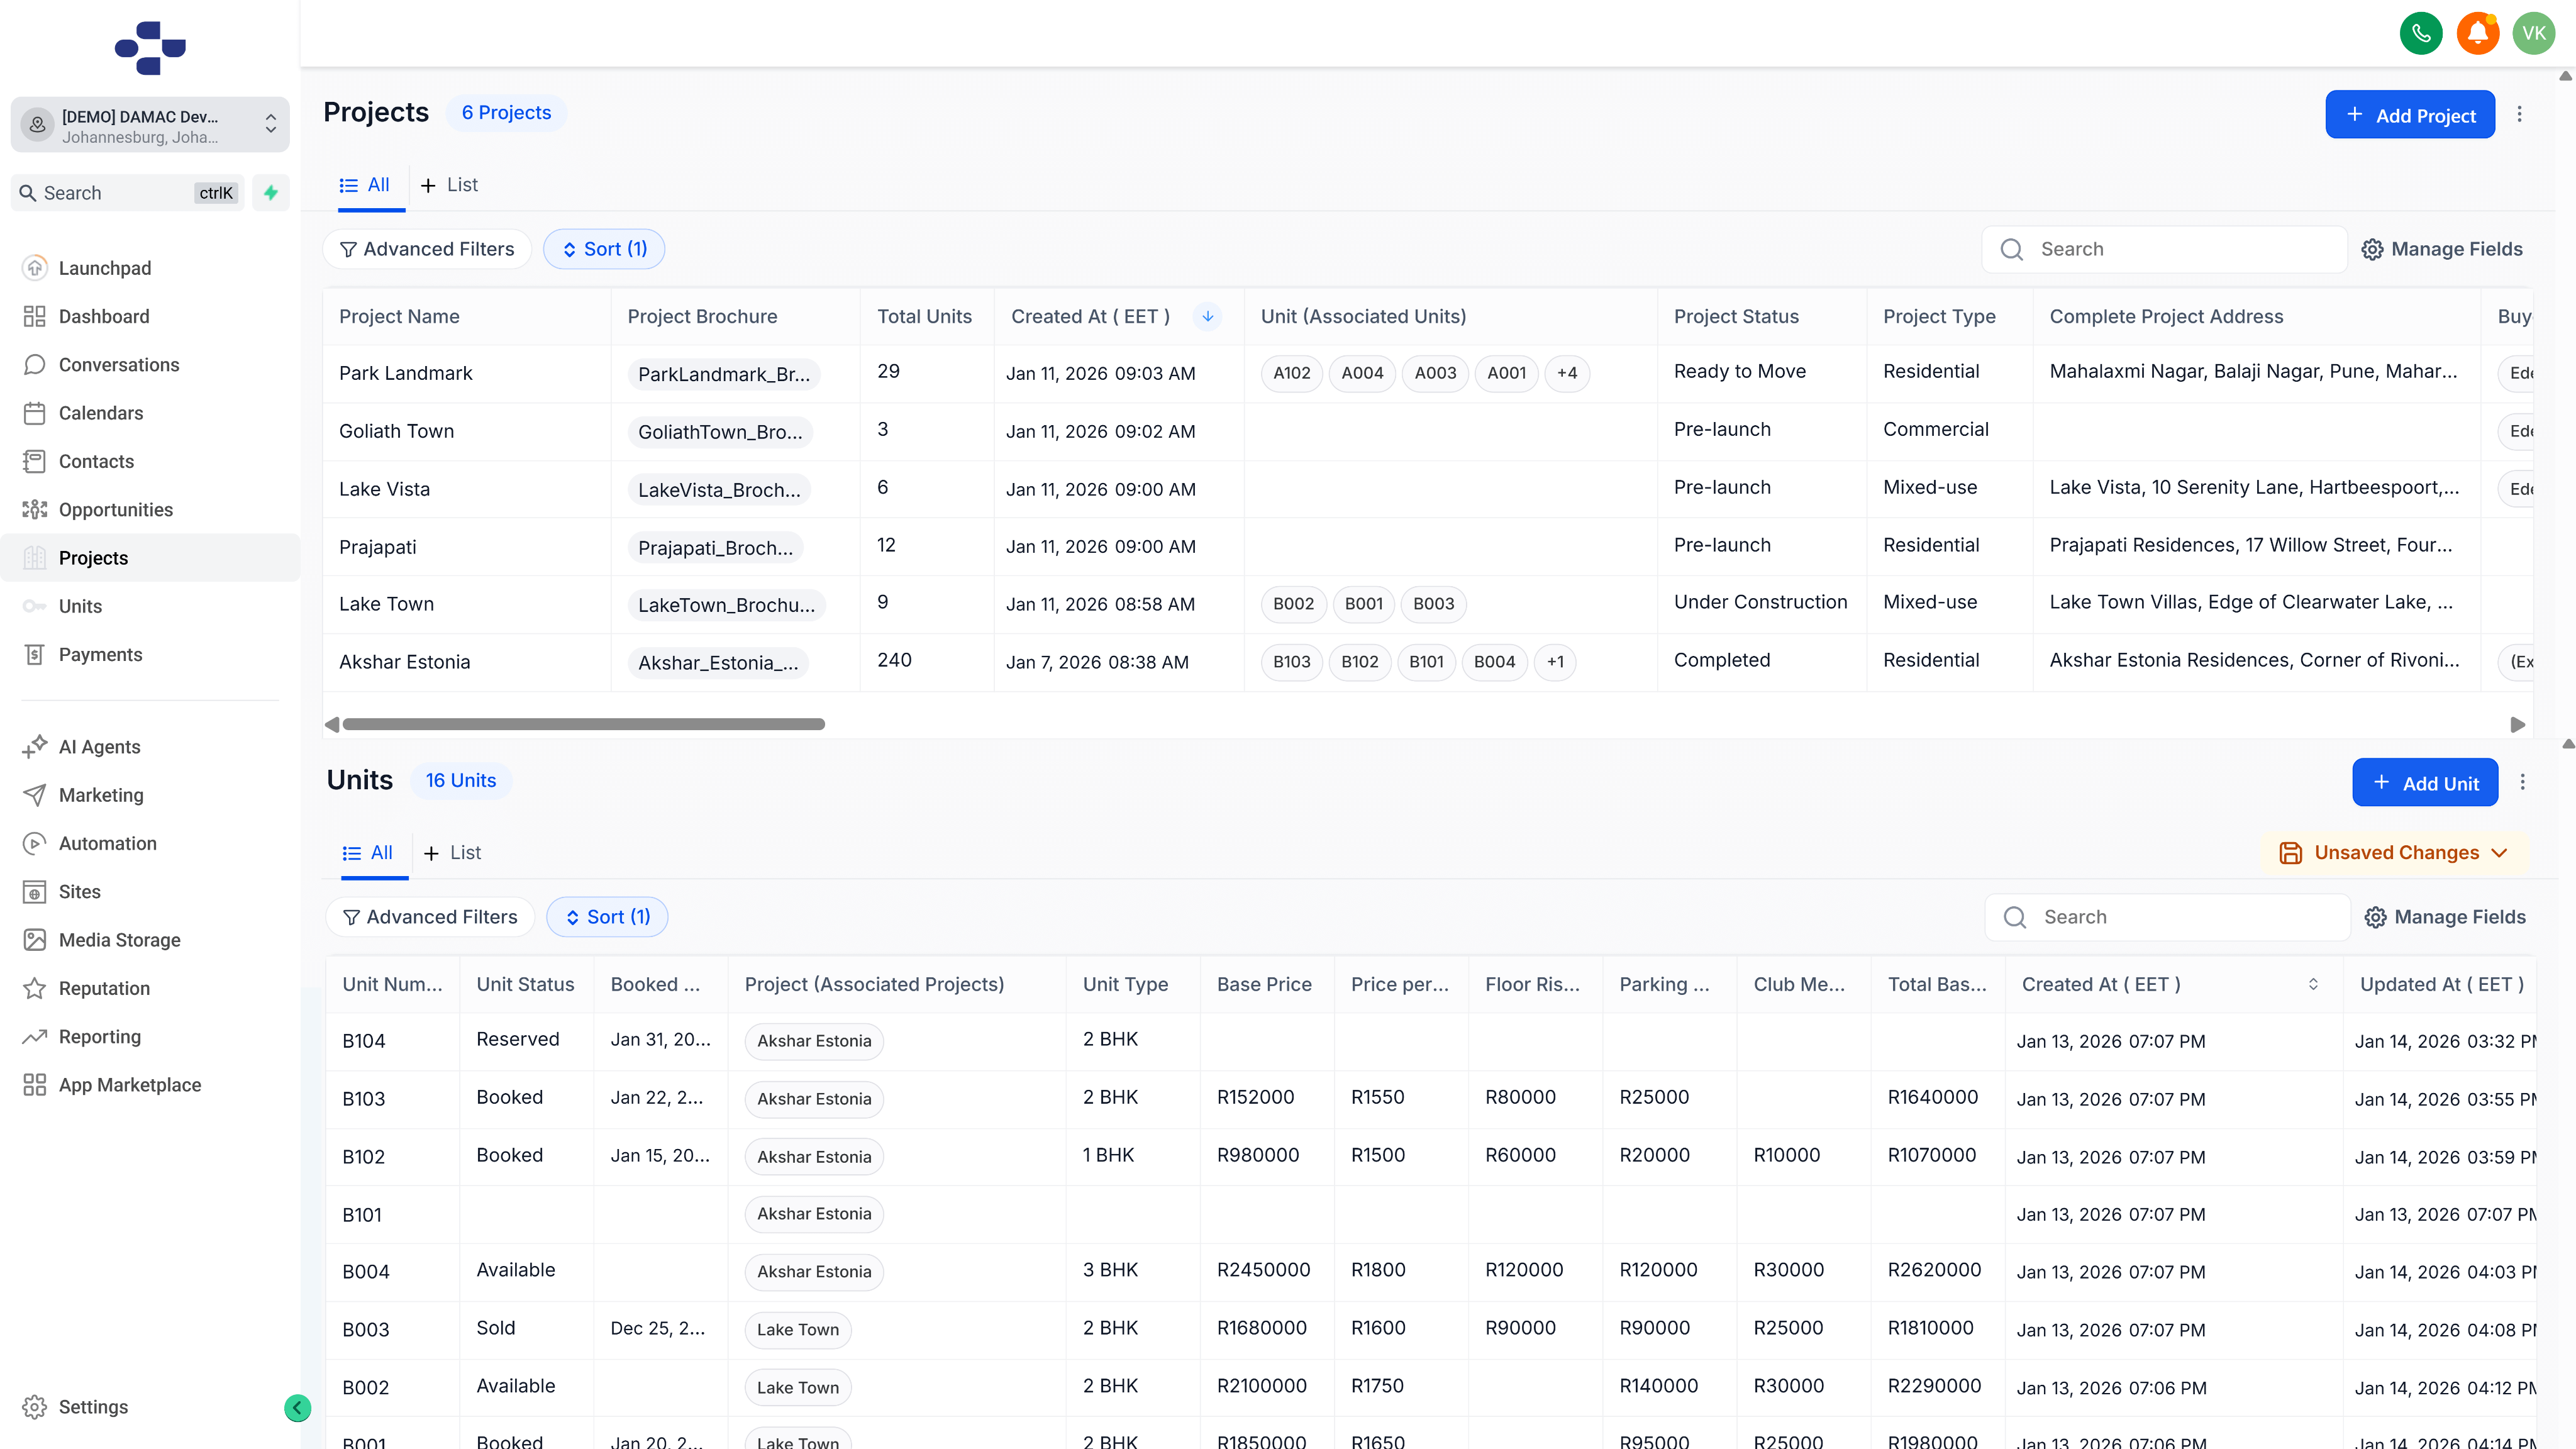Open the orange notifications bell
Screen dimensions: 2576x1449
pyautogui.click(x=2477, y=34)
